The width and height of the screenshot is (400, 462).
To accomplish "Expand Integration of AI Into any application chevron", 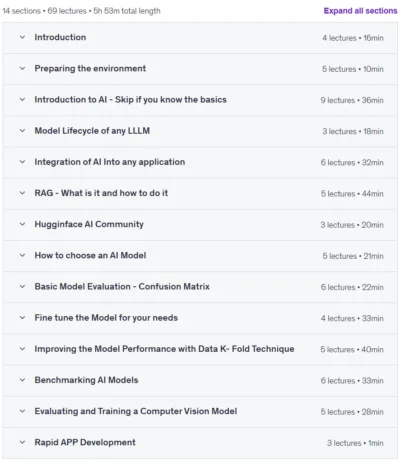I will 22,162.
